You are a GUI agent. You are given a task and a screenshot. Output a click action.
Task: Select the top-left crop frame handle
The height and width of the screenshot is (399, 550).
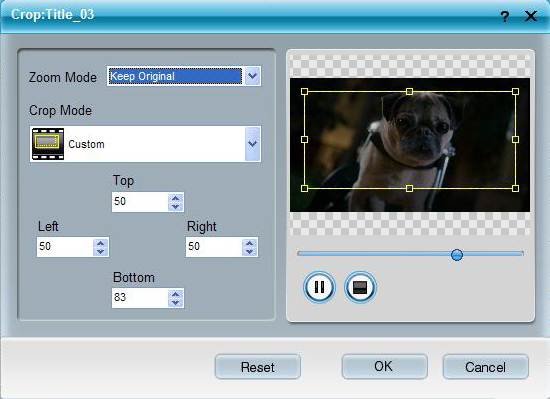tap(304, 92)
